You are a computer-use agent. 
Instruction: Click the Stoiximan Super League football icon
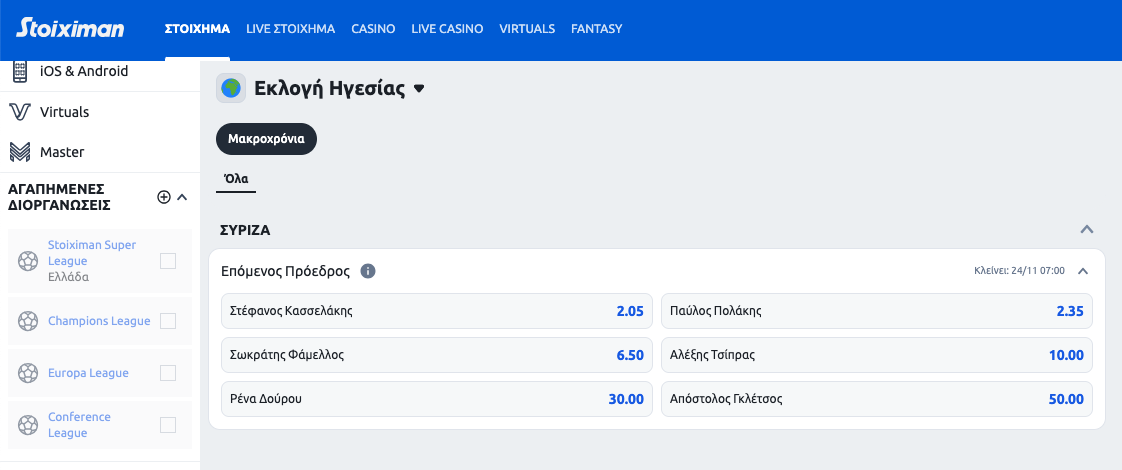tap(28, 261)
